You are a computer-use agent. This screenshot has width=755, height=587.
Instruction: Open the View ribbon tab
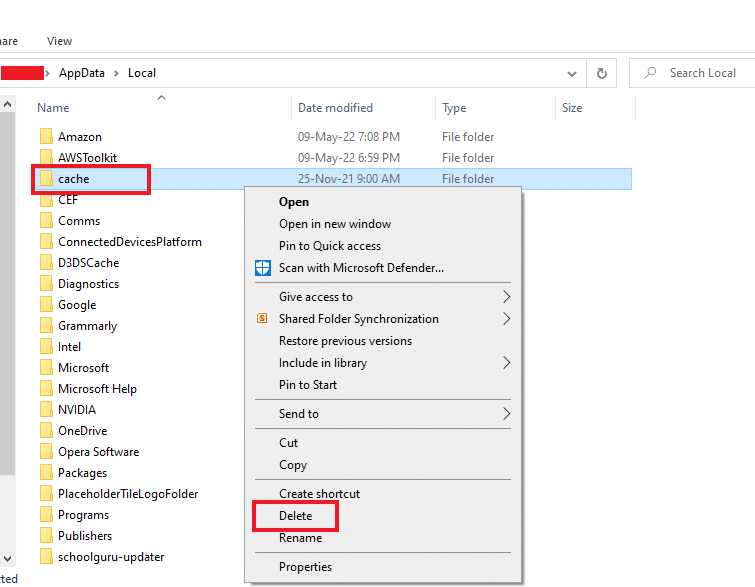[x=59, y=41]
